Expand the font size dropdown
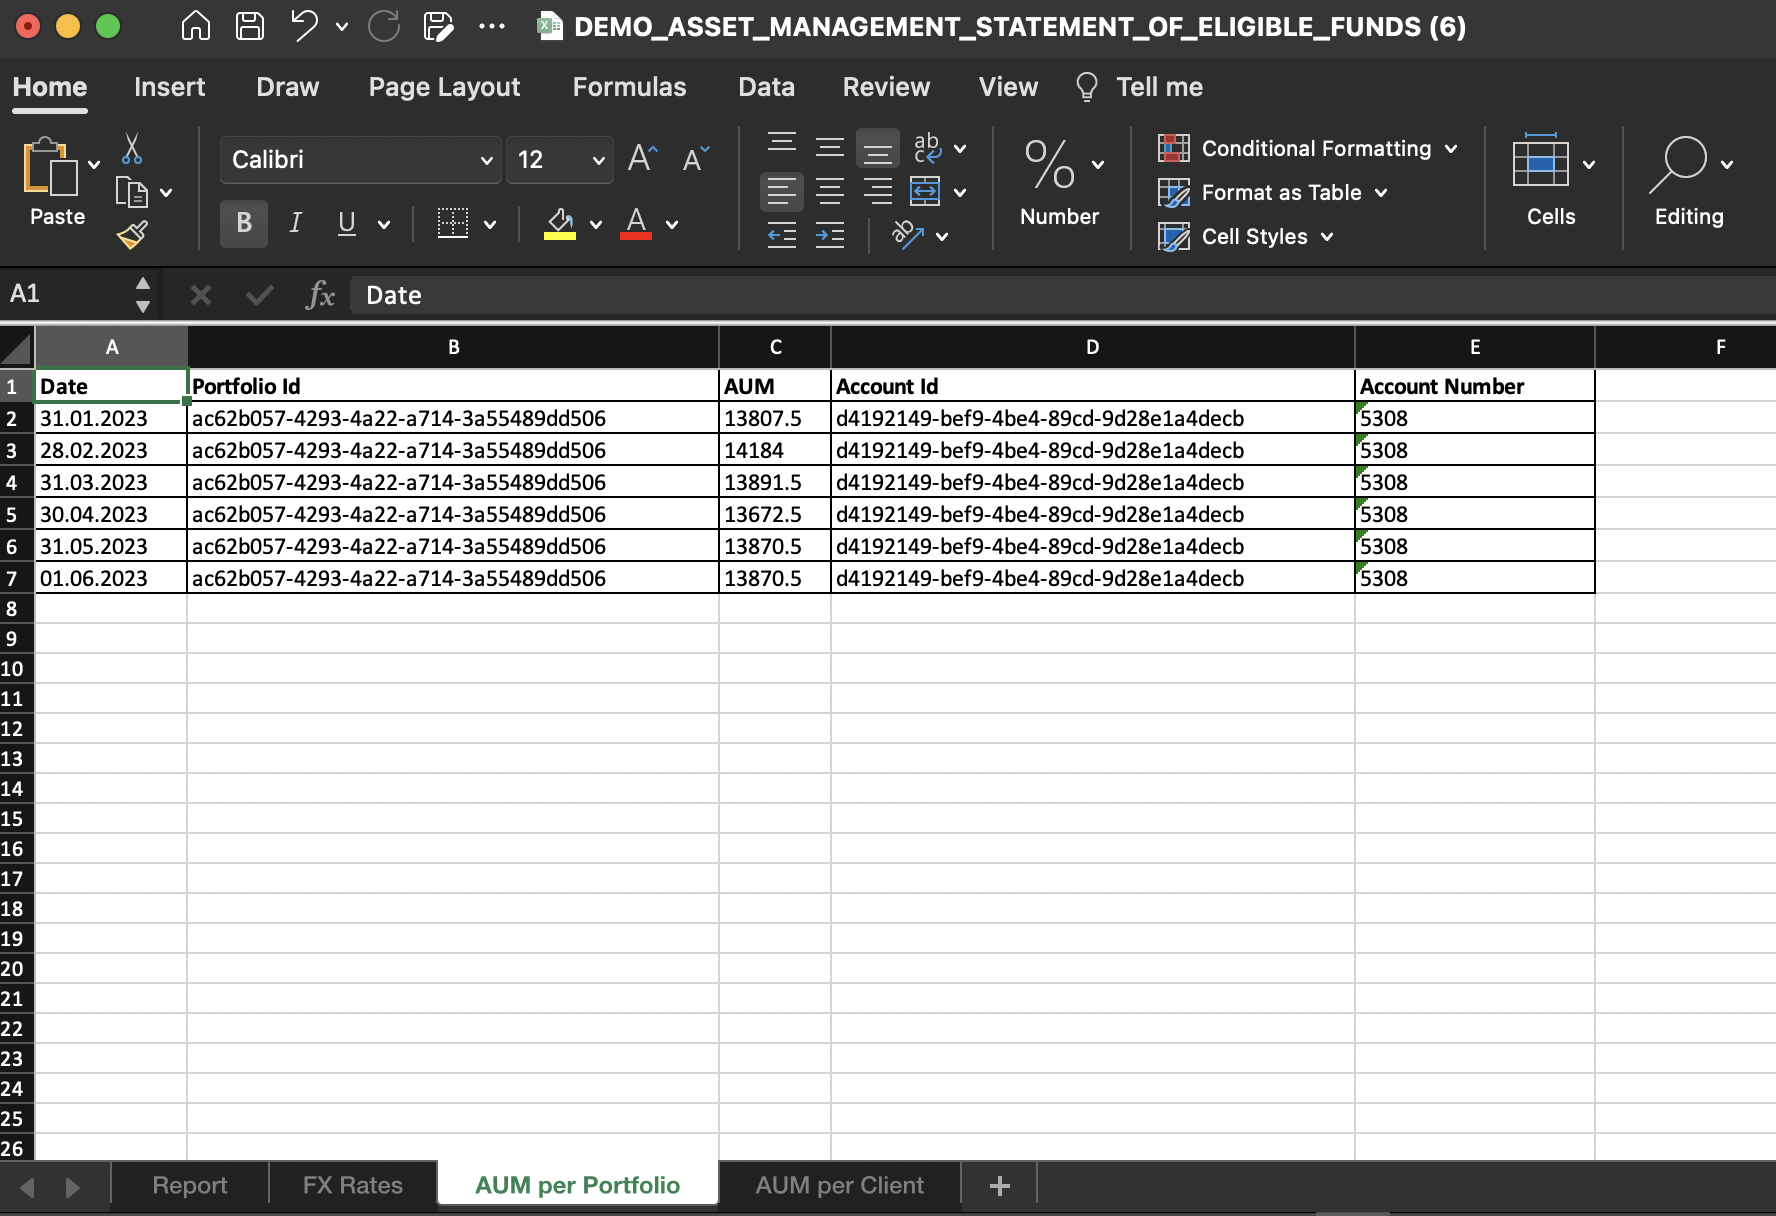 (x=598, y=160)
